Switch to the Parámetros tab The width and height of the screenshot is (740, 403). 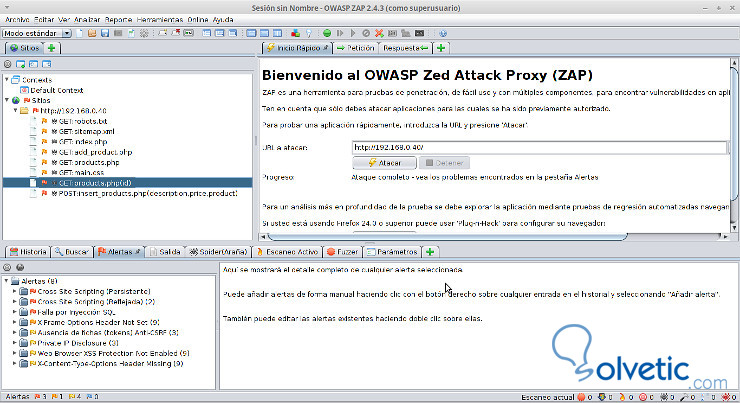[392, 252]
